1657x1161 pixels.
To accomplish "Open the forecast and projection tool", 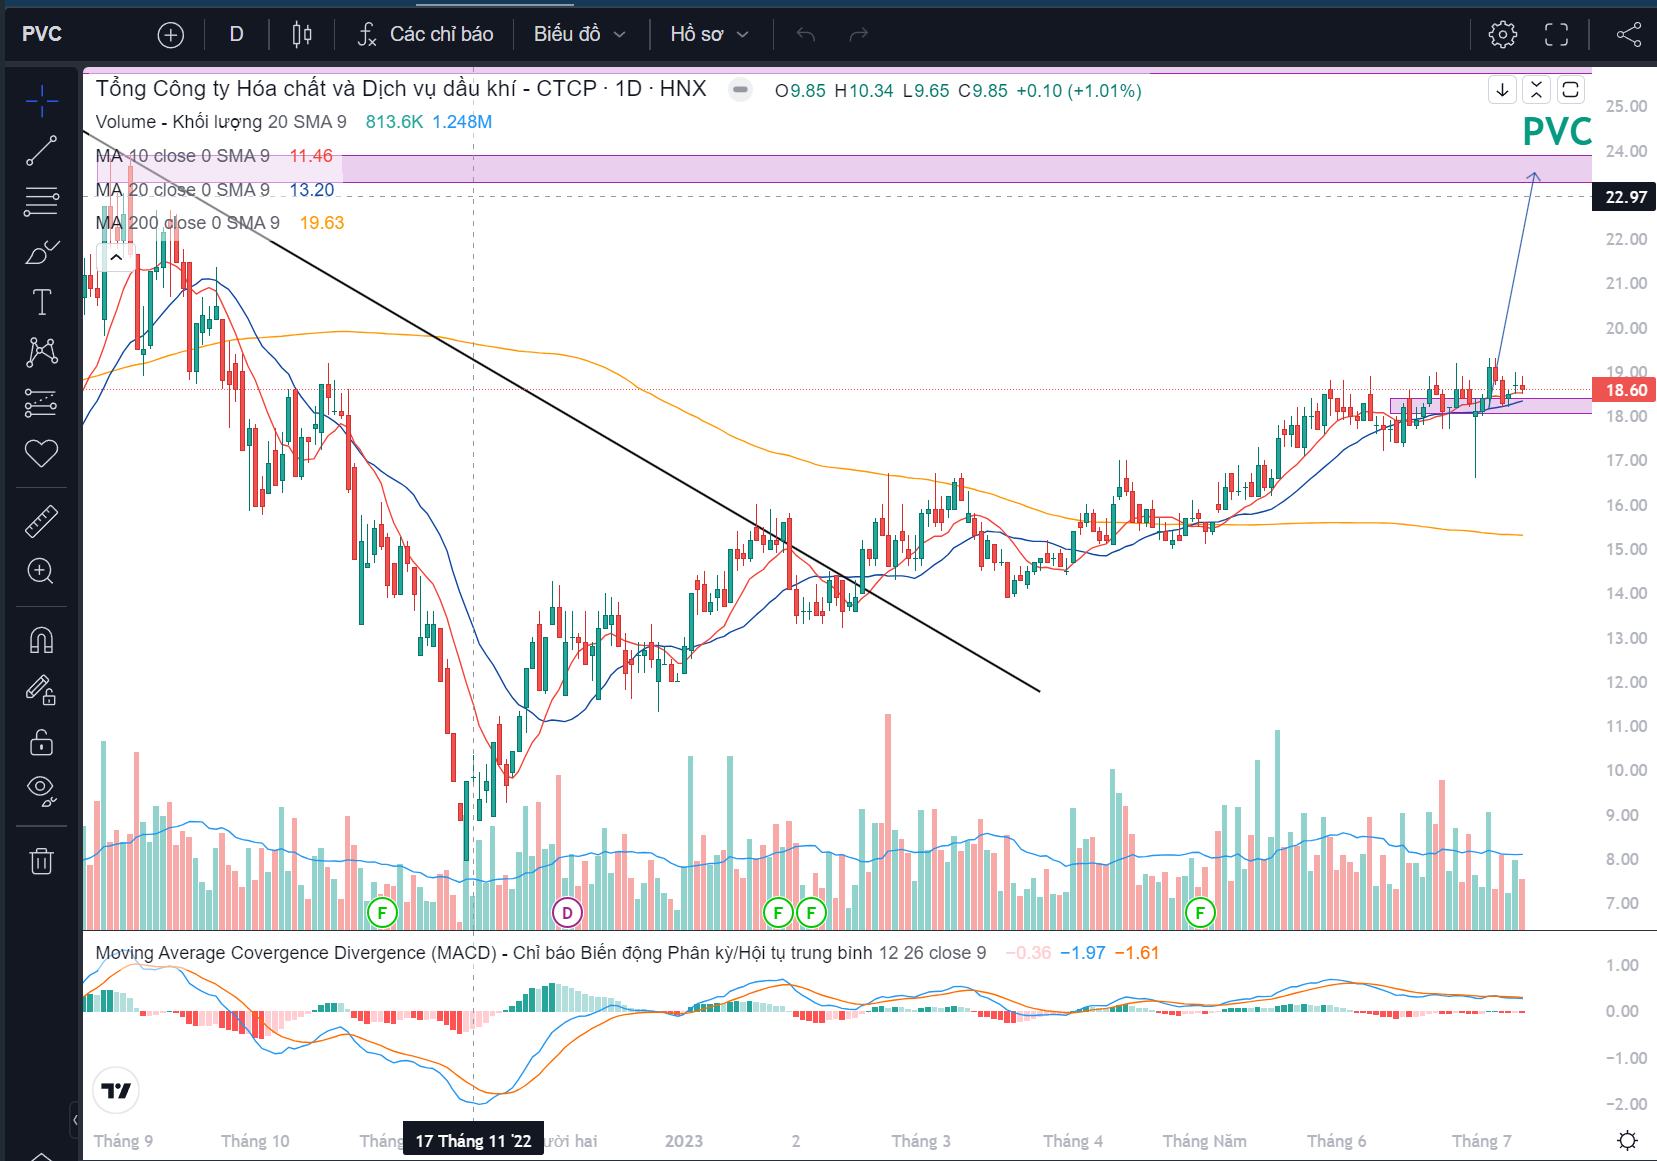I will tap(42, 403).
